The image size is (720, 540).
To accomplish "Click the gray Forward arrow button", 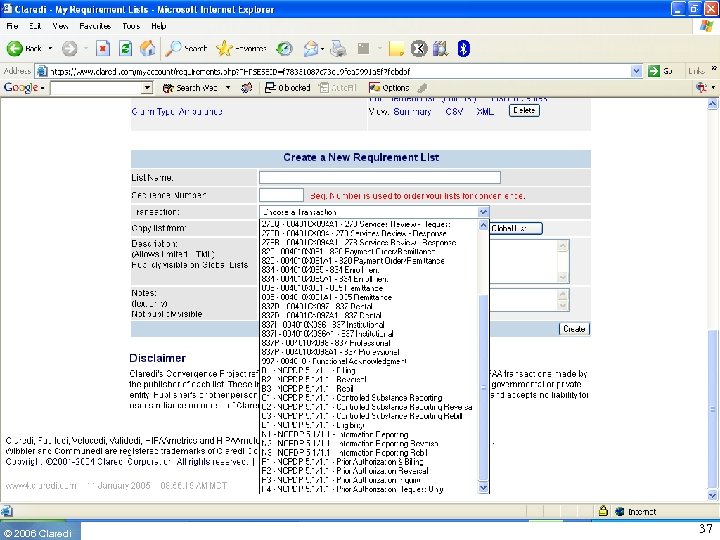I will (69, 48).
